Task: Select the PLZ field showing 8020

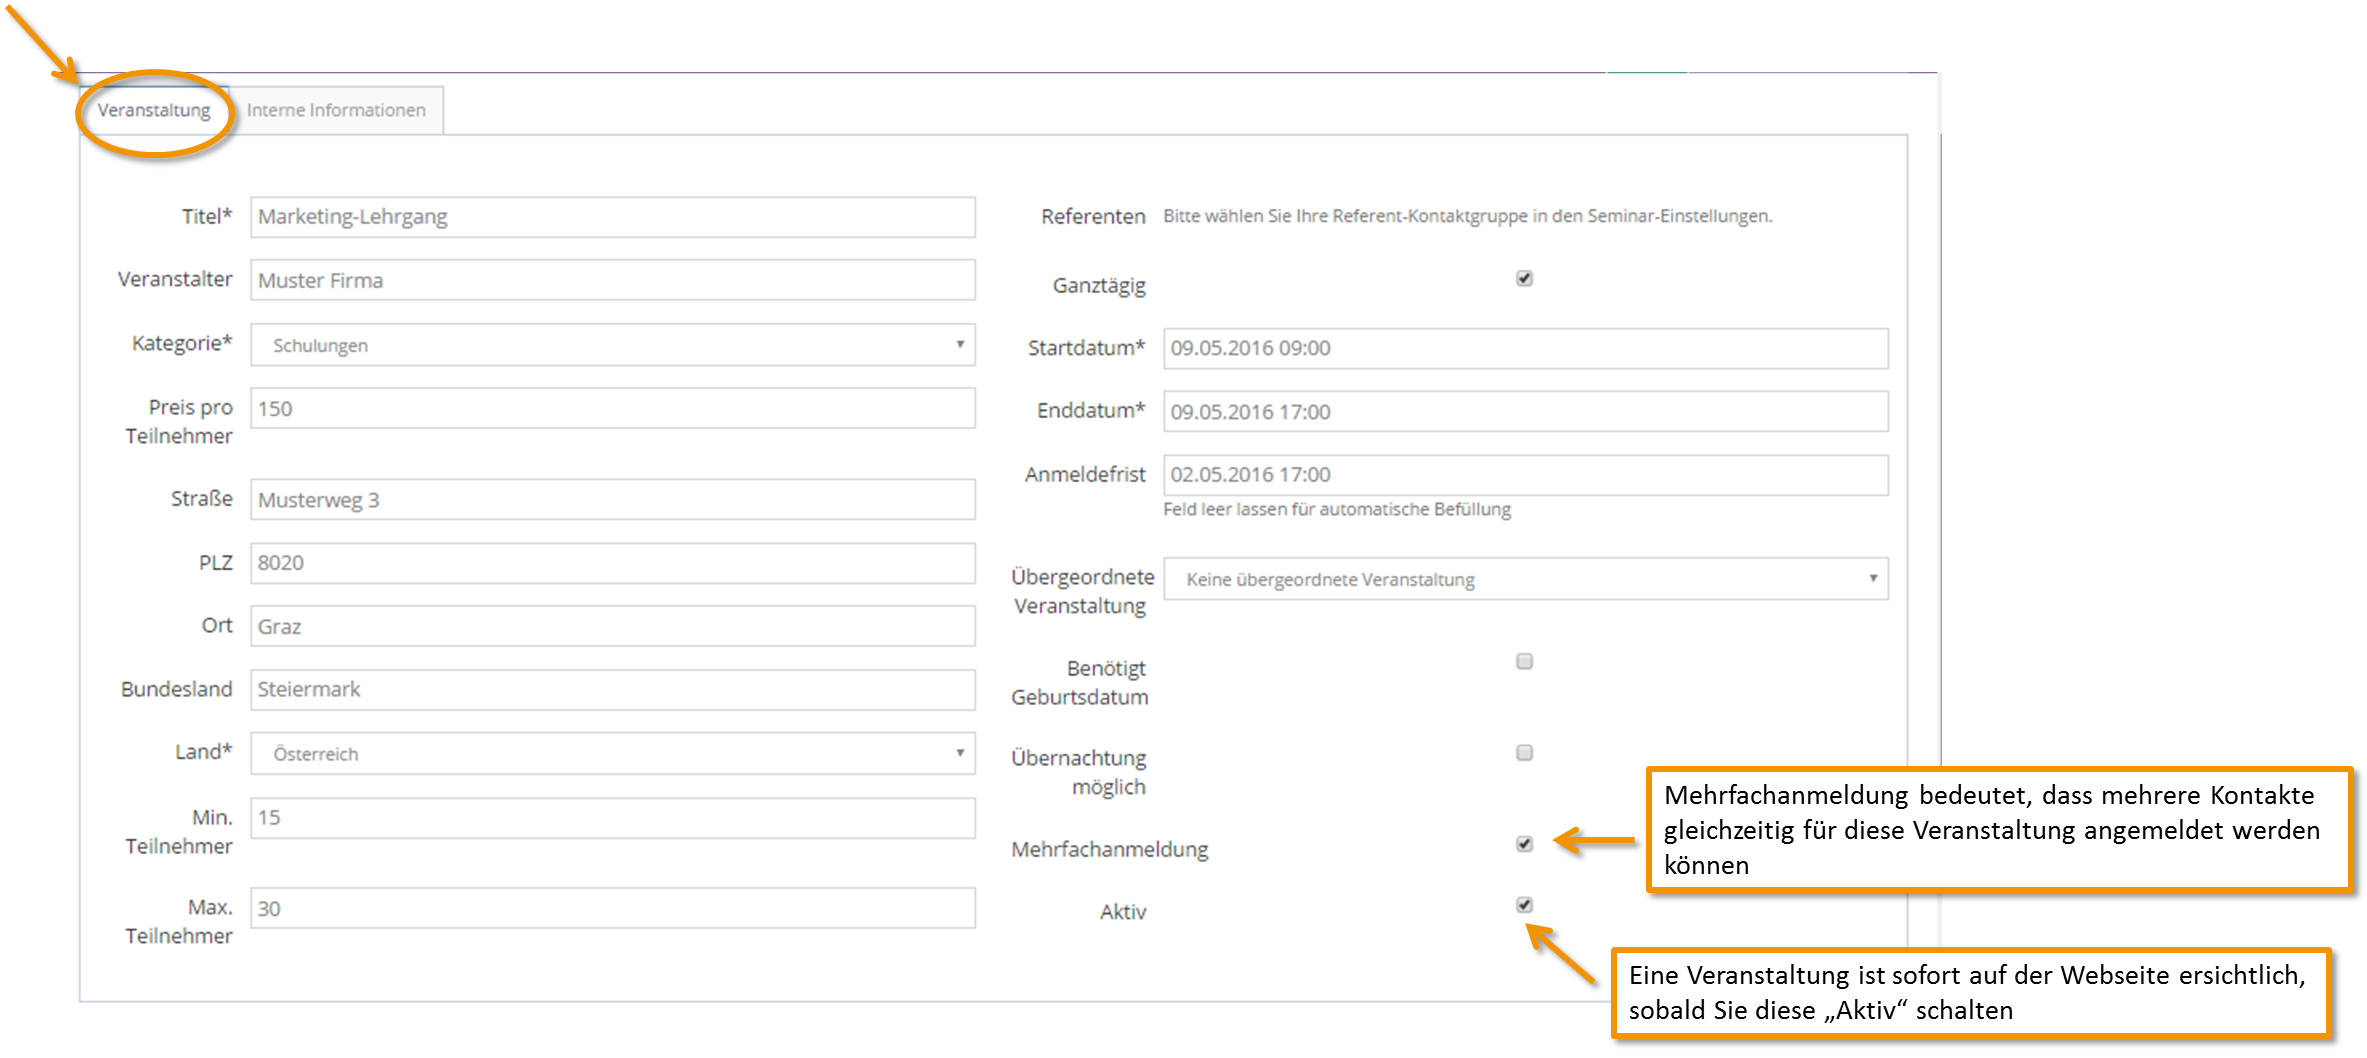Action: [x=612, y=563]
